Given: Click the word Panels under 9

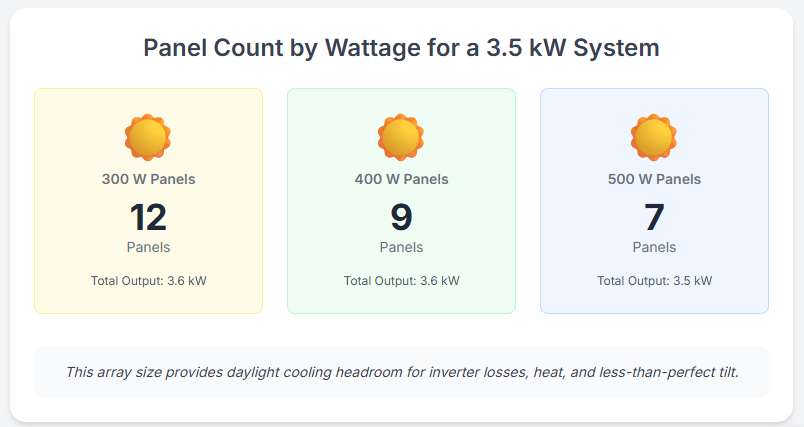Looking at the screenshot, I should point(401,247).
